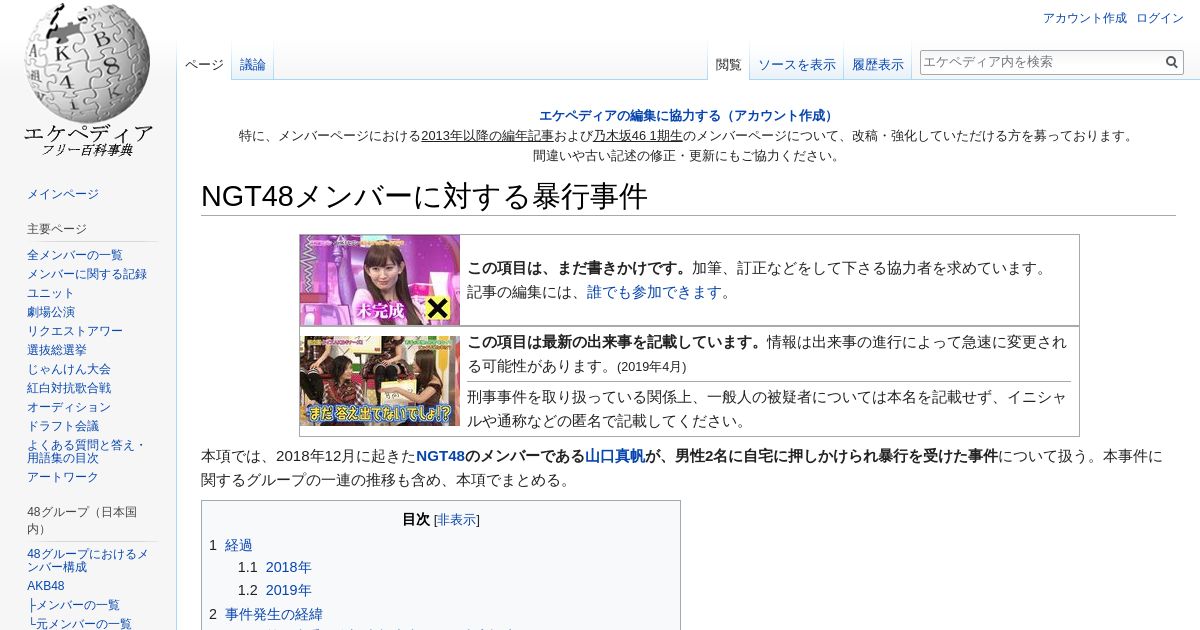Open 全メンバーの一覧 in sidebar
This screenshot has width=1200, height=630.
(75, 255)
